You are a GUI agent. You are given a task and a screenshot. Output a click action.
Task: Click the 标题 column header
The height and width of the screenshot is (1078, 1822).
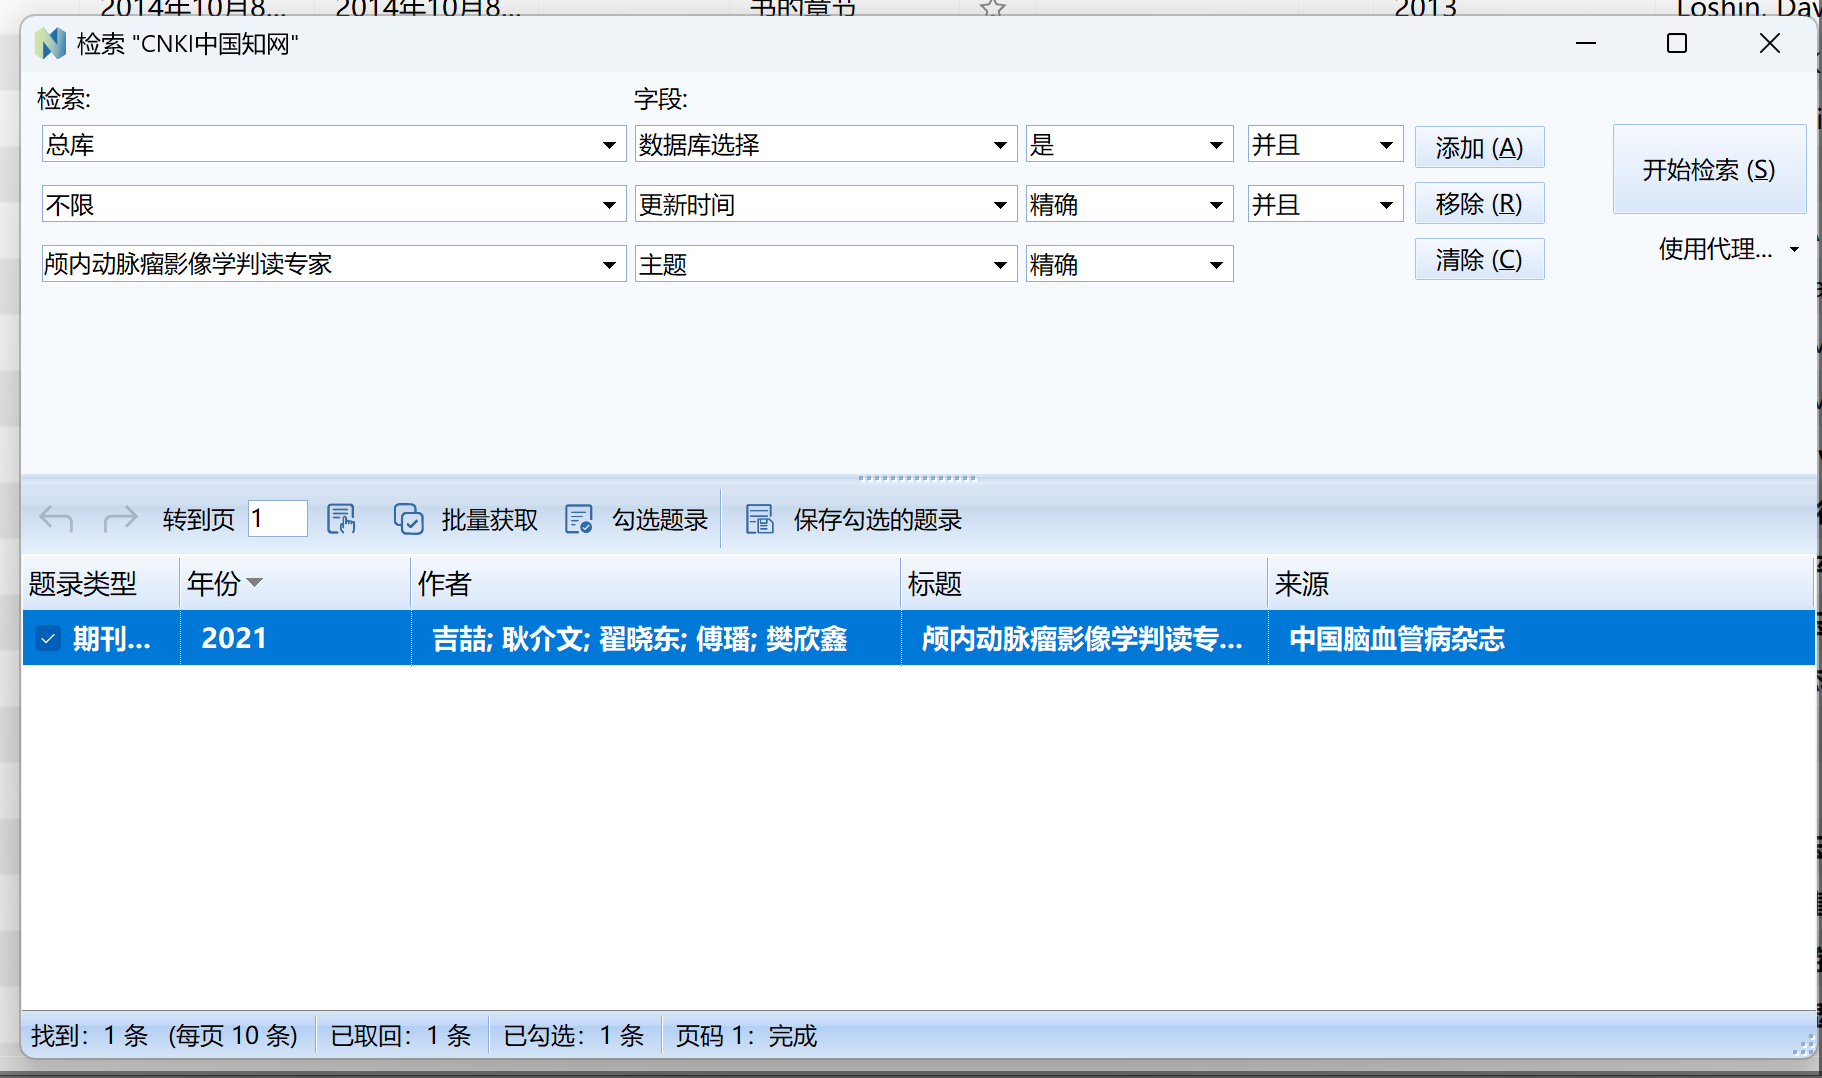coord(1084,583)
